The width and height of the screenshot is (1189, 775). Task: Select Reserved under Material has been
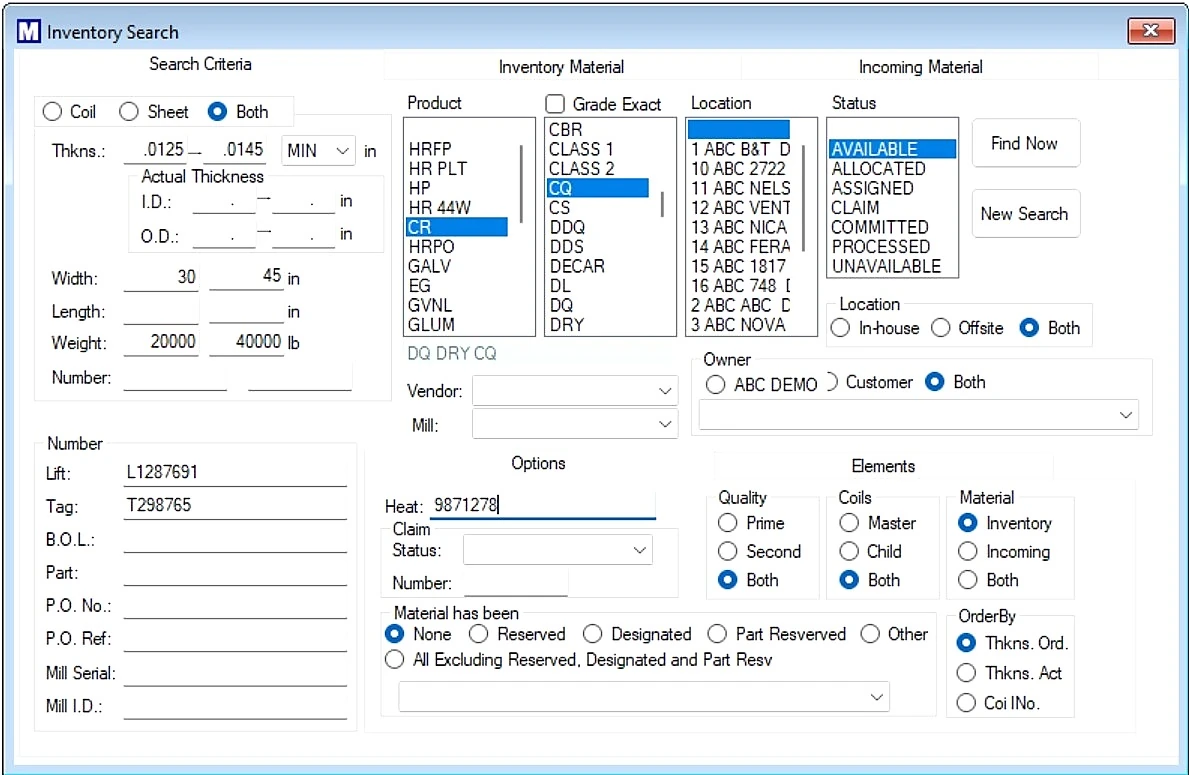(478, 634)
